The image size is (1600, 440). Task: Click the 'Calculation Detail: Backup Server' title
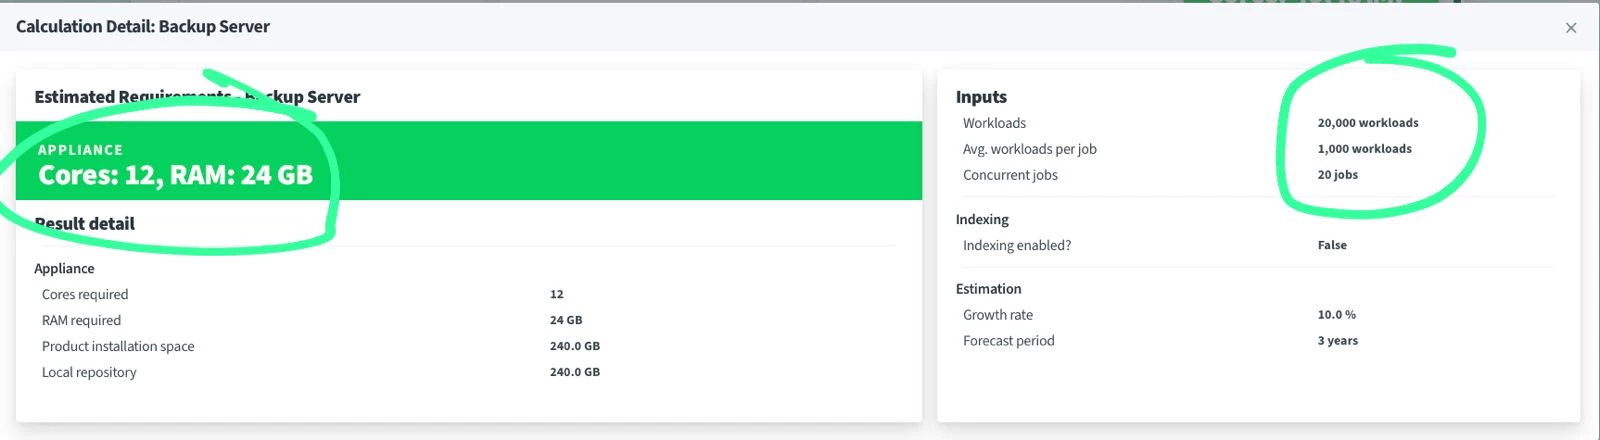point(143,27)
